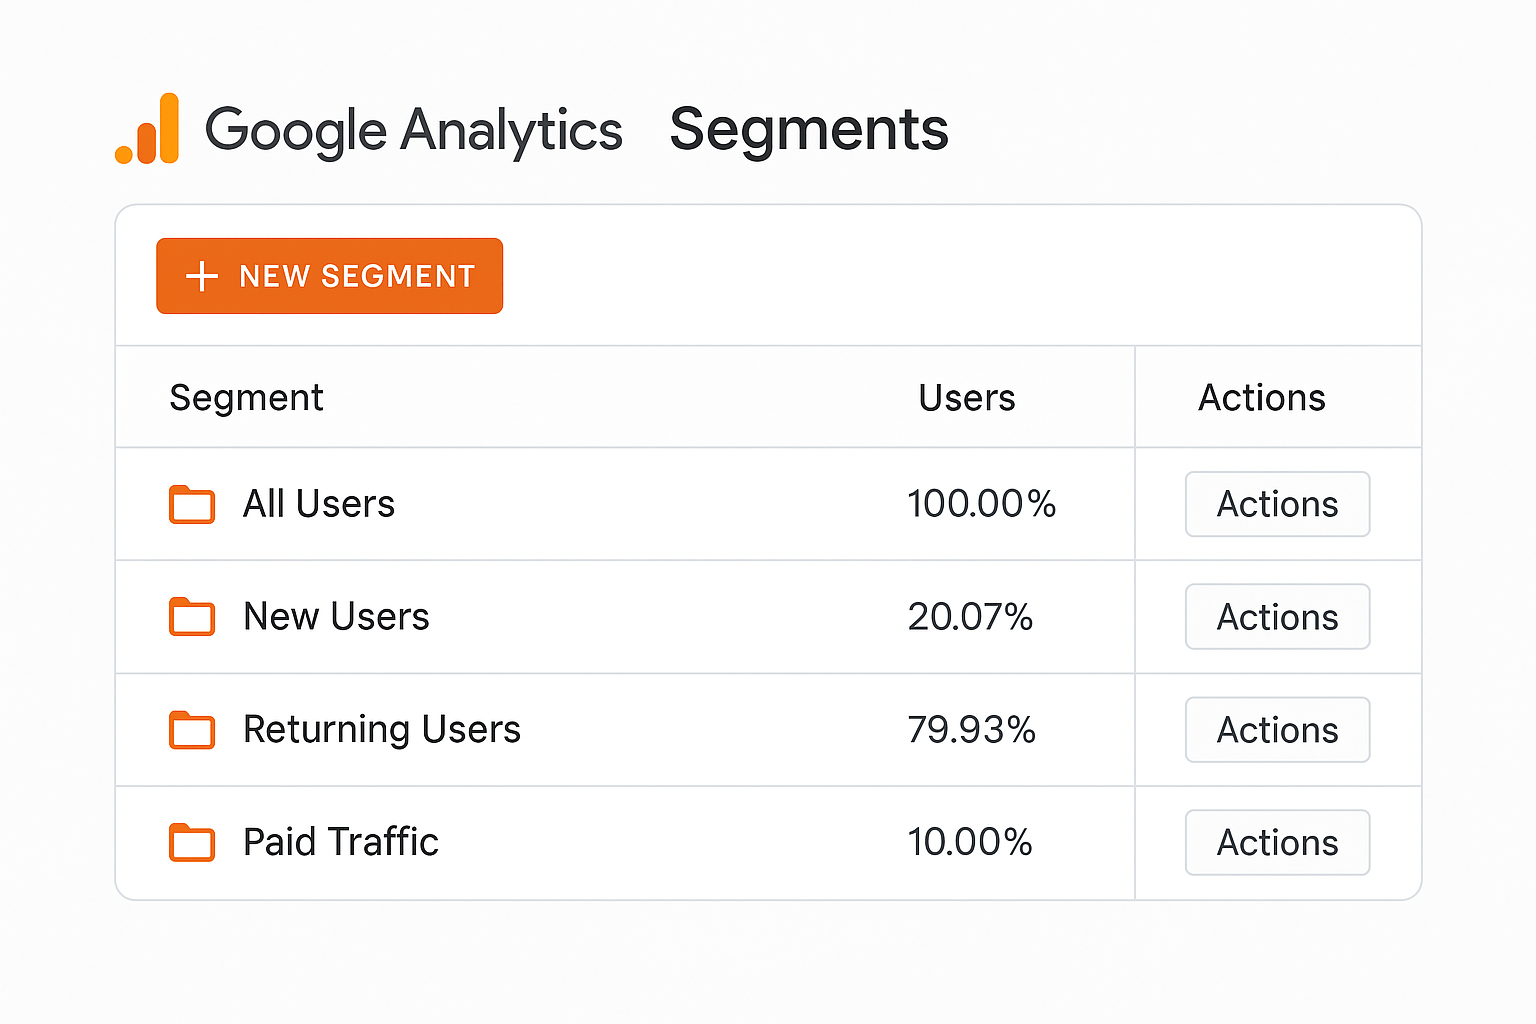Click the folder icon beside New Users

[x=192, y=618]
